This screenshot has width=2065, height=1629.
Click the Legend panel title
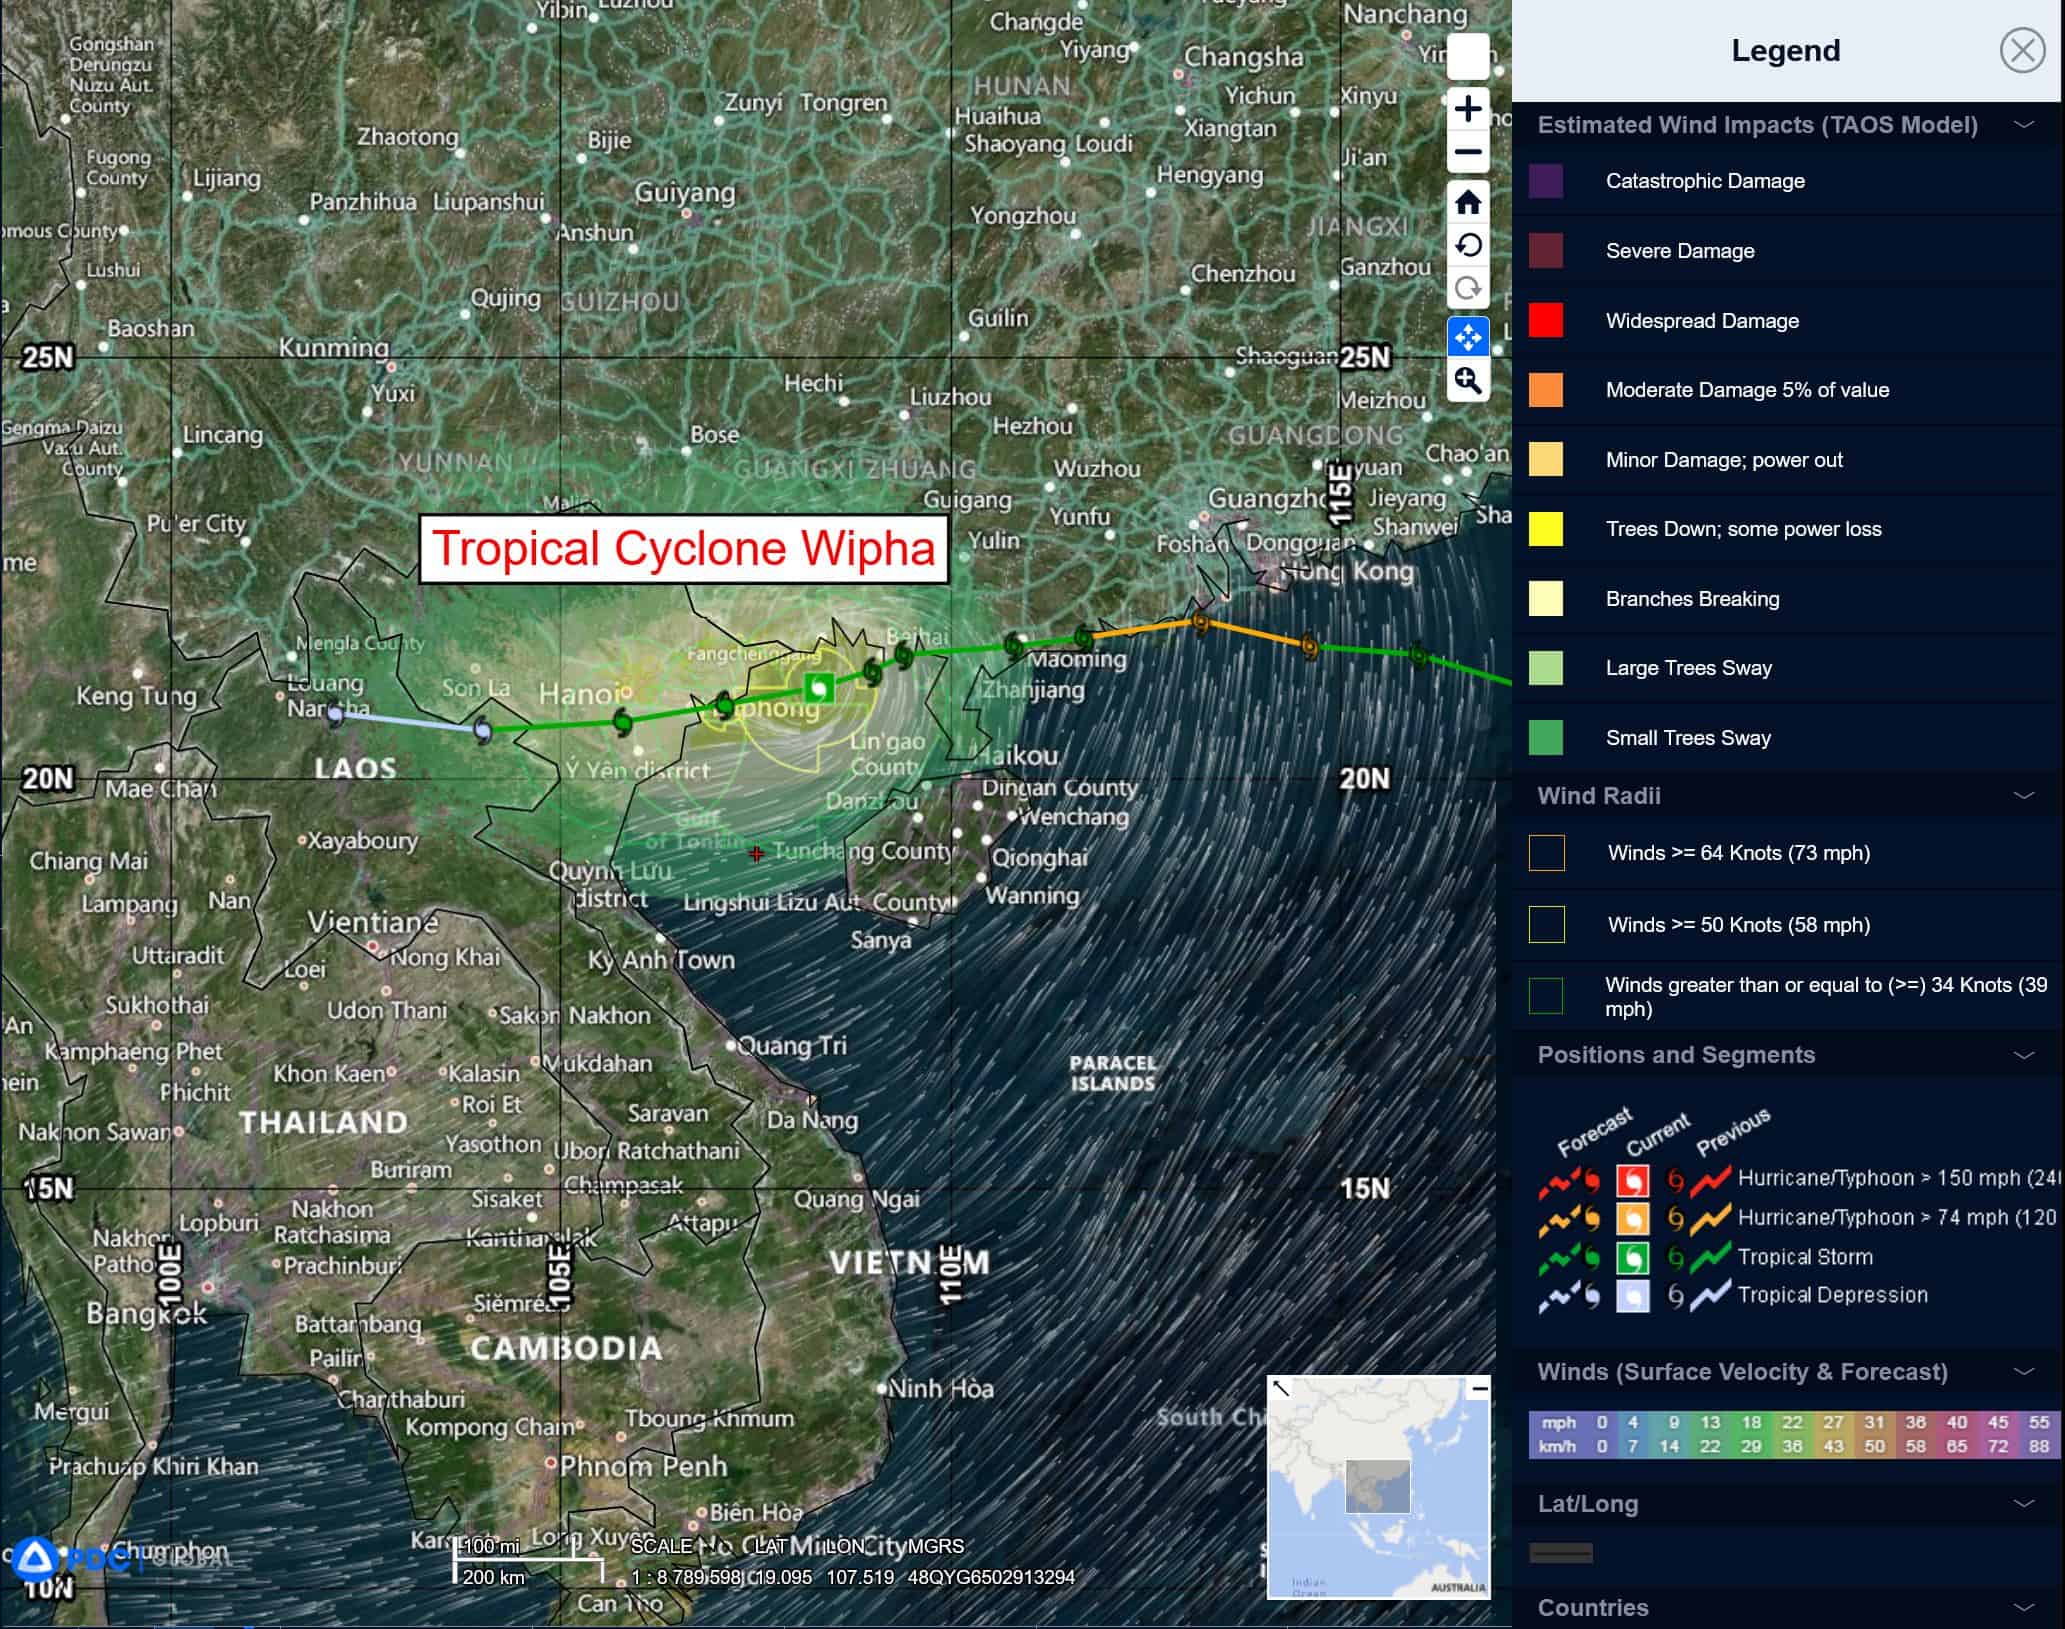click(1786, 50)
